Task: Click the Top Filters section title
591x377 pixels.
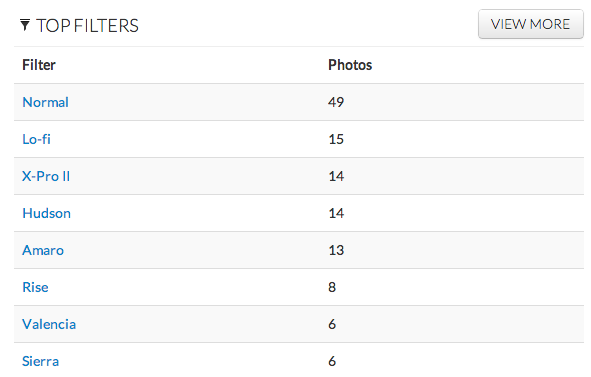Action: (87, 26)
